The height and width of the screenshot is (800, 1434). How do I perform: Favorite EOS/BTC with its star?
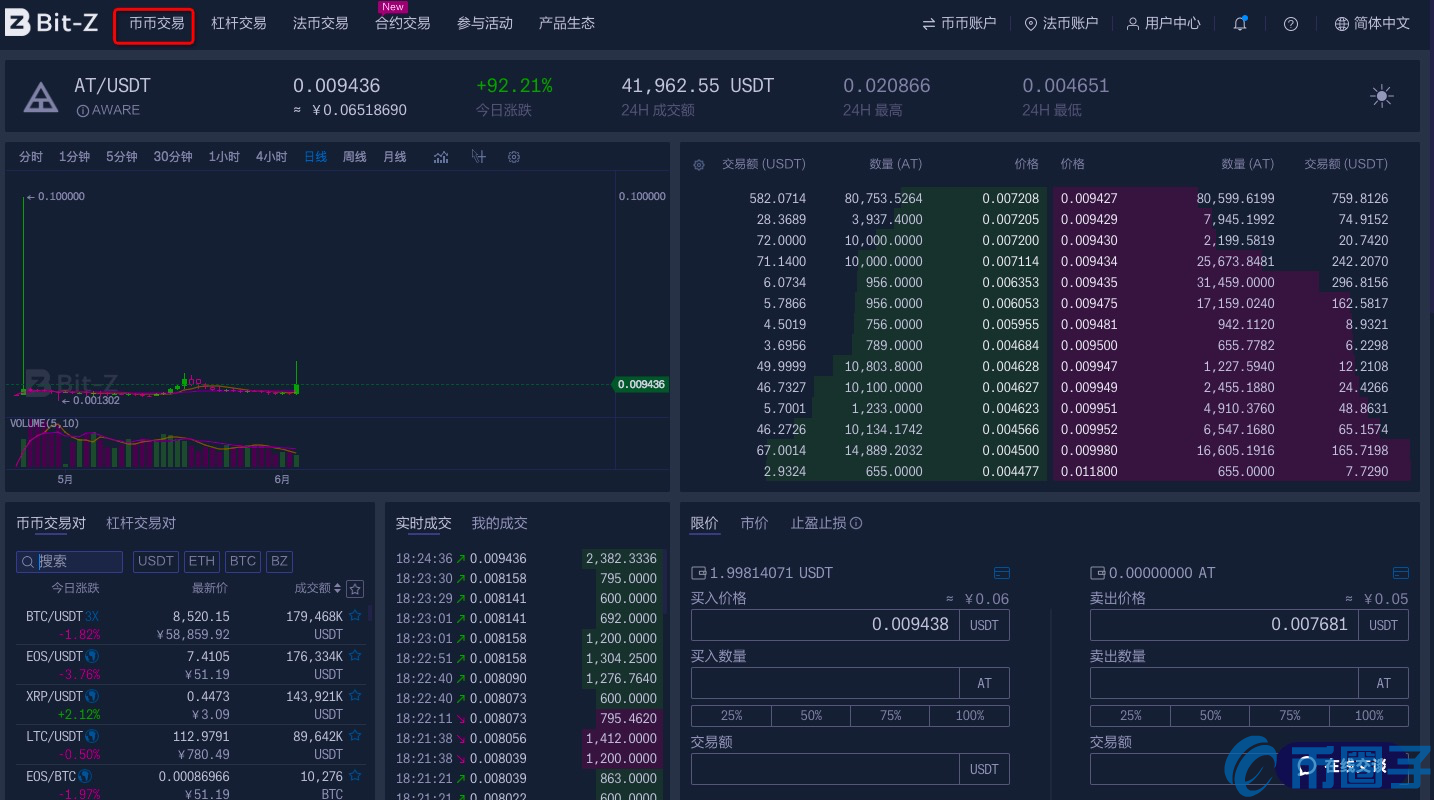click(x=355, y=776)
